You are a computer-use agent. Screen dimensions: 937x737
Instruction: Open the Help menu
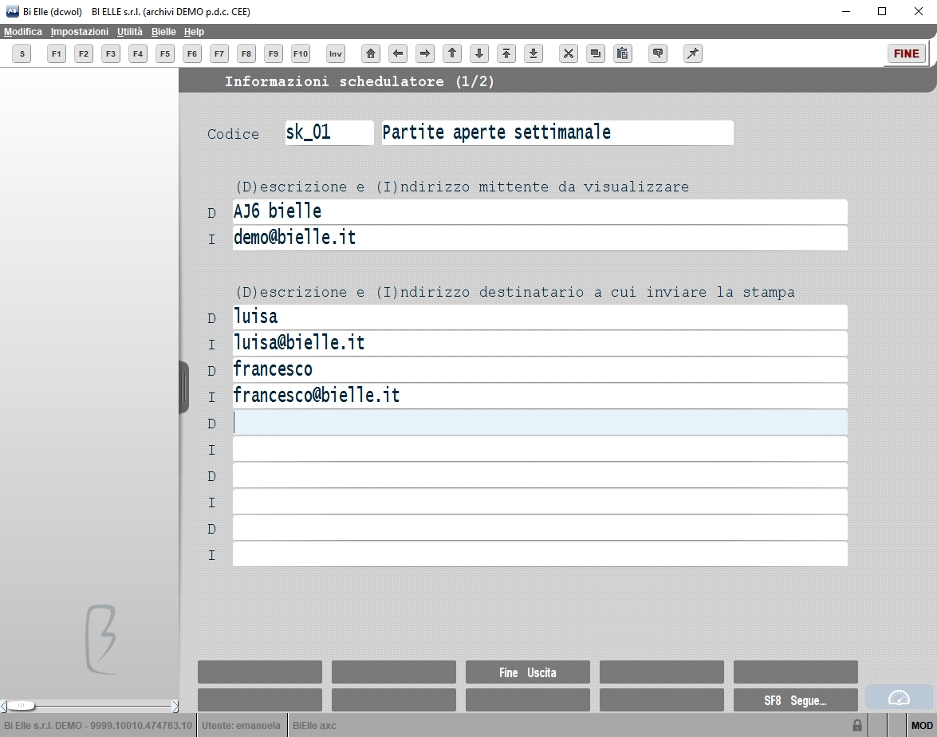tap(194, 32)
